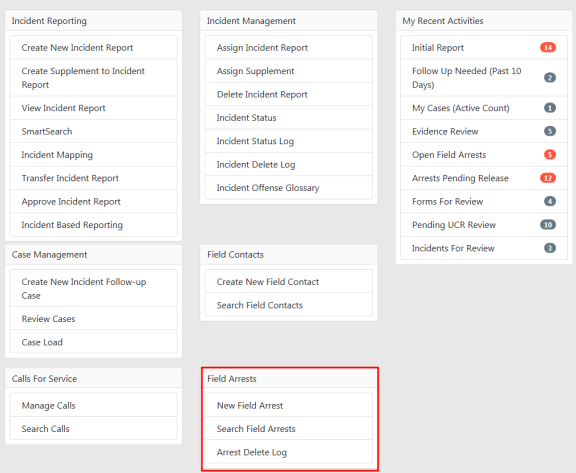Click the My Cases active count badge

550,108
